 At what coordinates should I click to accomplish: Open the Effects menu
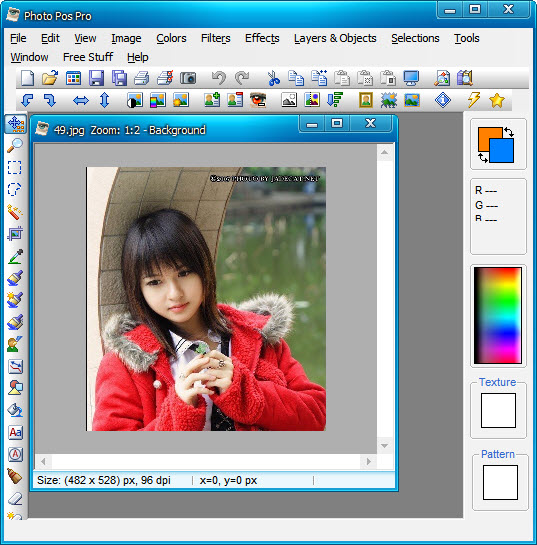click(262, 38)
